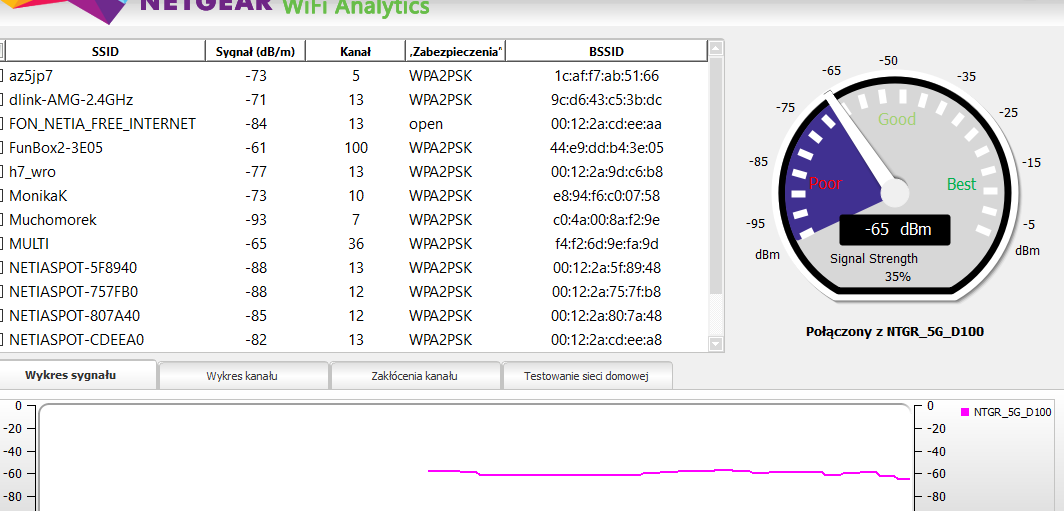Click the network list vertical scrollbar thumb
Image resolution: width=1064 pixels, height=511 pixels.
click(715, 175)
